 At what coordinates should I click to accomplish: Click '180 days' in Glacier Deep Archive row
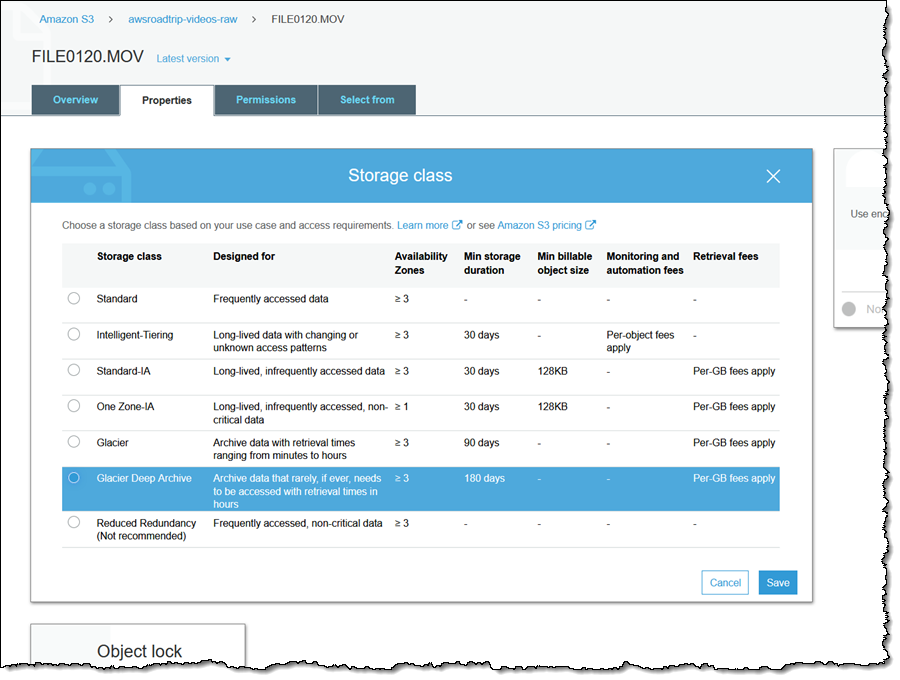coord(484,479)
